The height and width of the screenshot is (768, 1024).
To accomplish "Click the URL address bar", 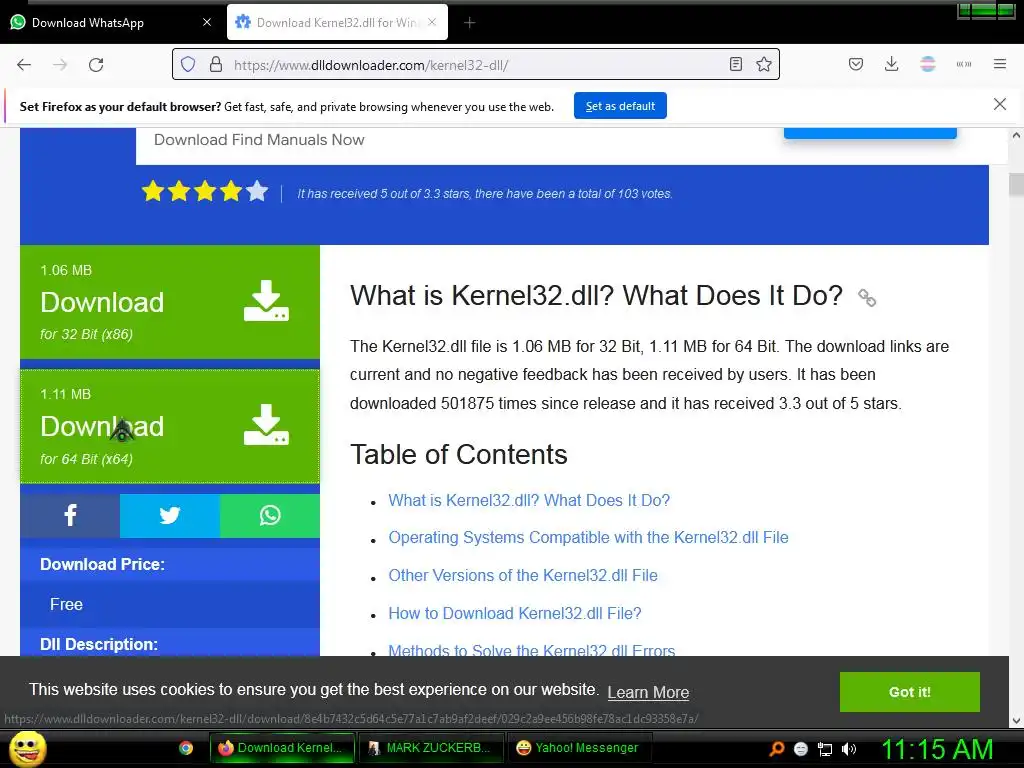I will [x=477, y=65].
